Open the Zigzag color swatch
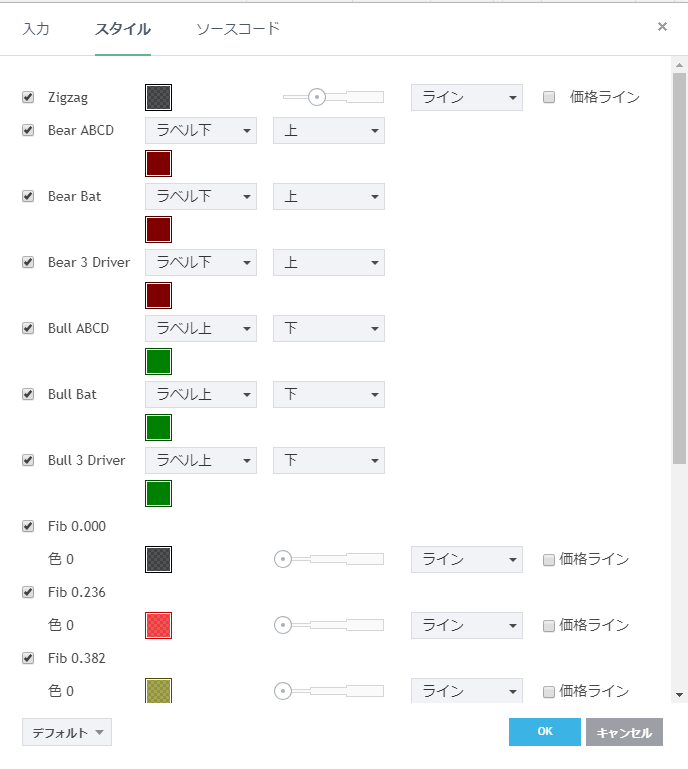The width and height of the screenshot is (688, 769). tap(158, 97)
